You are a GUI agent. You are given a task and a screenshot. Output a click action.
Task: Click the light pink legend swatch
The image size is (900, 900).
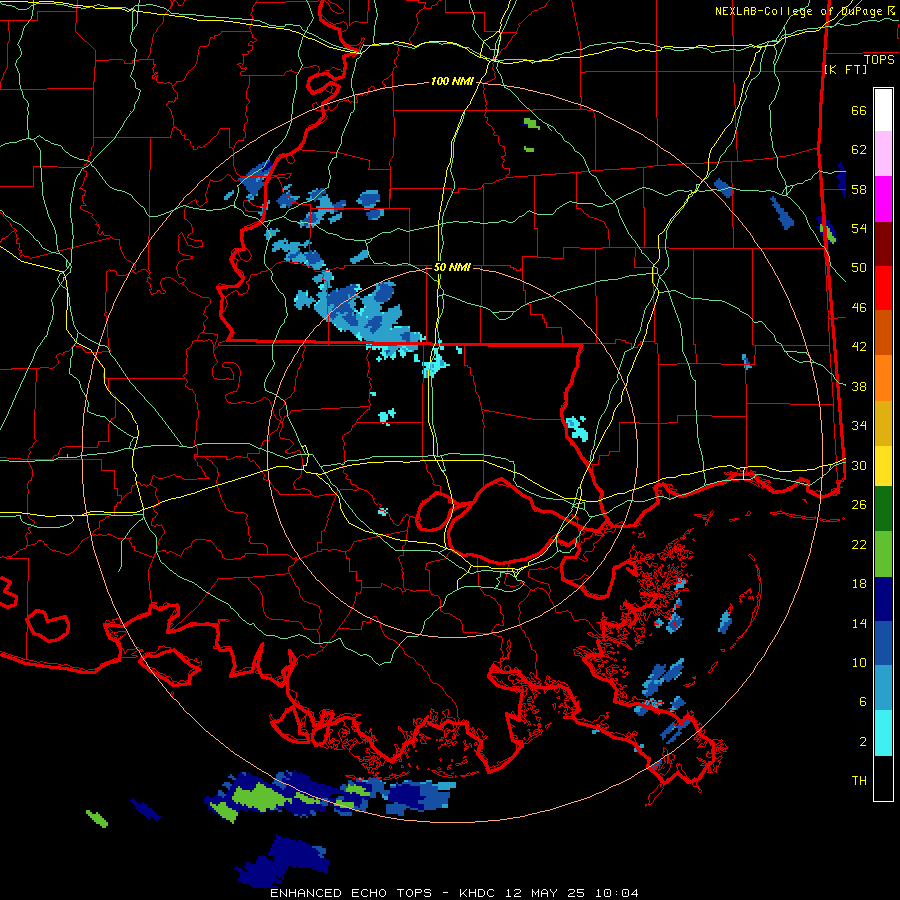click(x=883, y=153)
